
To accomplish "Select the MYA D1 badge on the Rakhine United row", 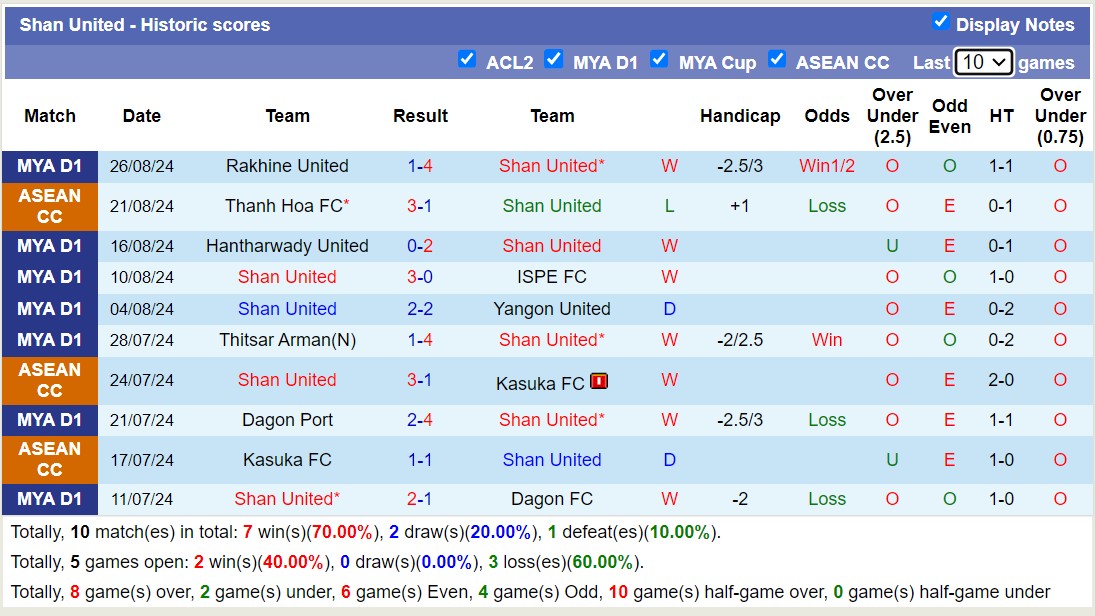I will [49, 166].
